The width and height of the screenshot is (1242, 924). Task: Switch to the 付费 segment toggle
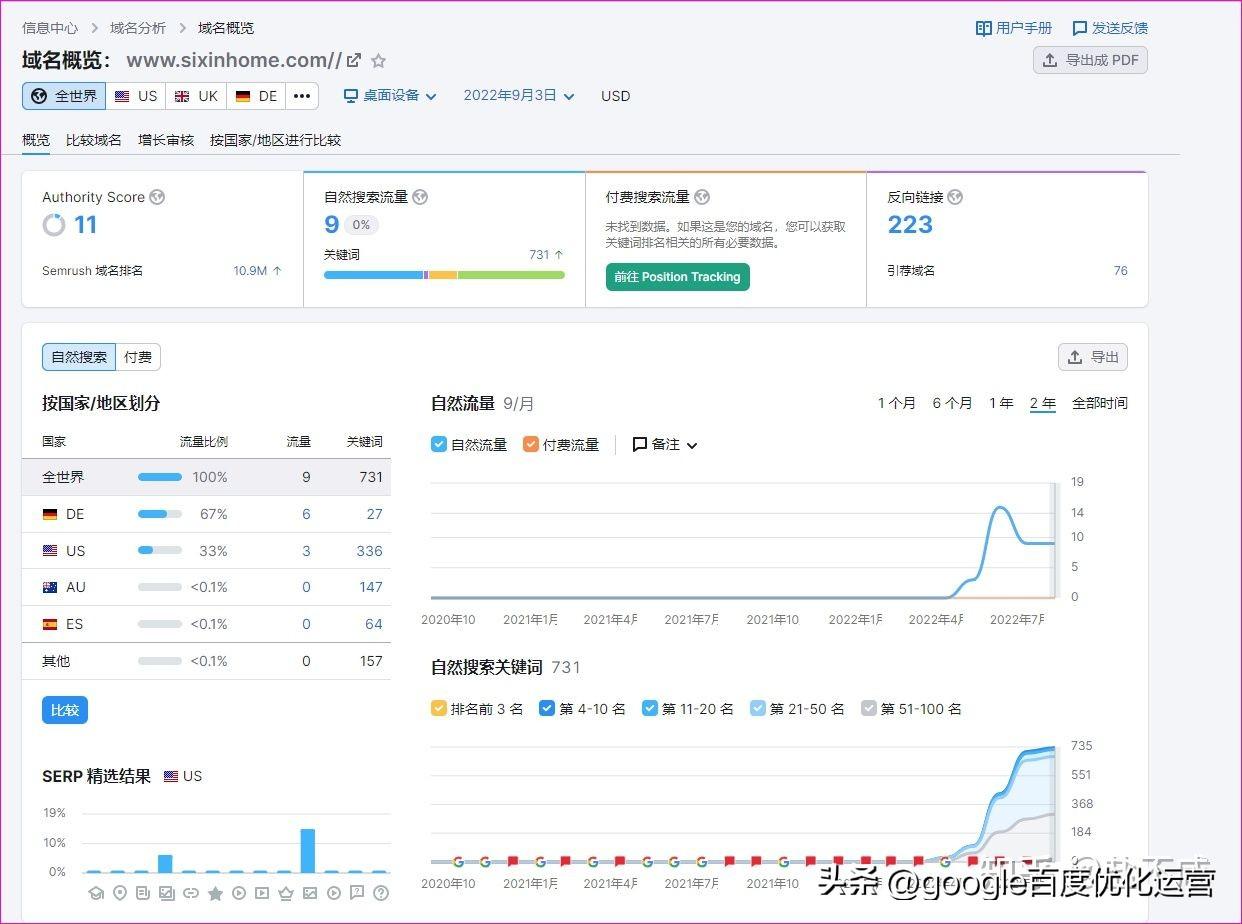[138, 357]
